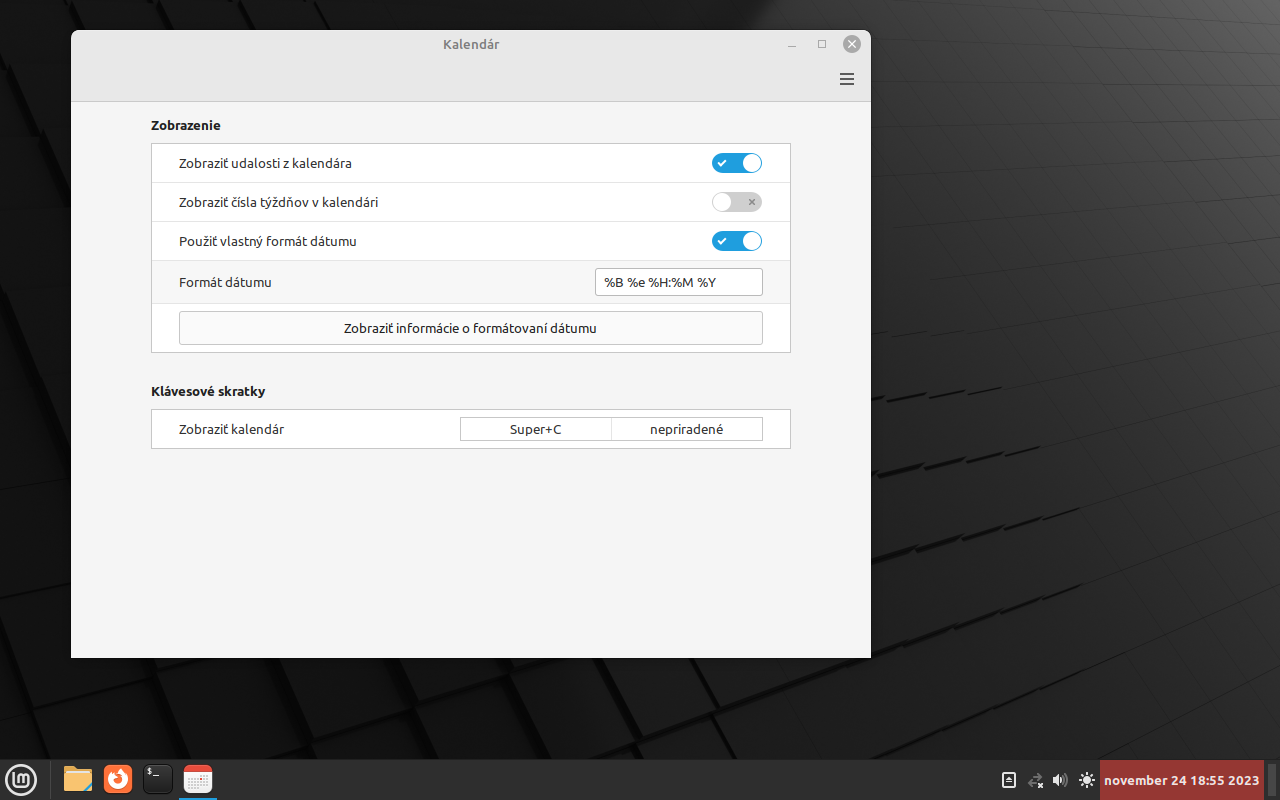Viewport: 1280px width, 800px height.
Task: Open the hamburger menu in Kalendár window
Action: 847,80
